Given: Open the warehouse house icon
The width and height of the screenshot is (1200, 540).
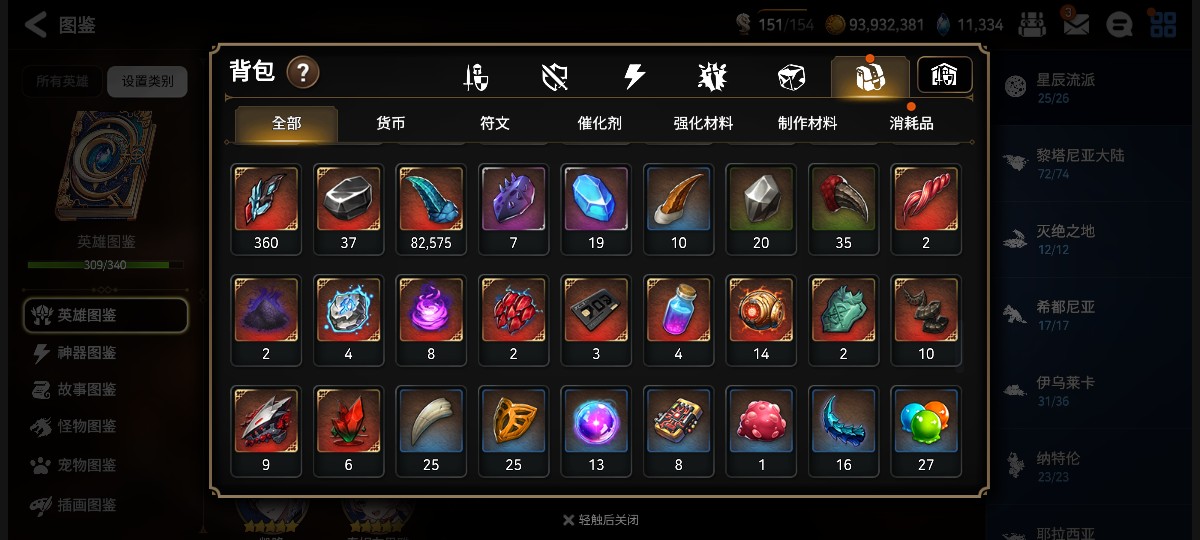Looking at the screenshot, I should pos(945,75).
